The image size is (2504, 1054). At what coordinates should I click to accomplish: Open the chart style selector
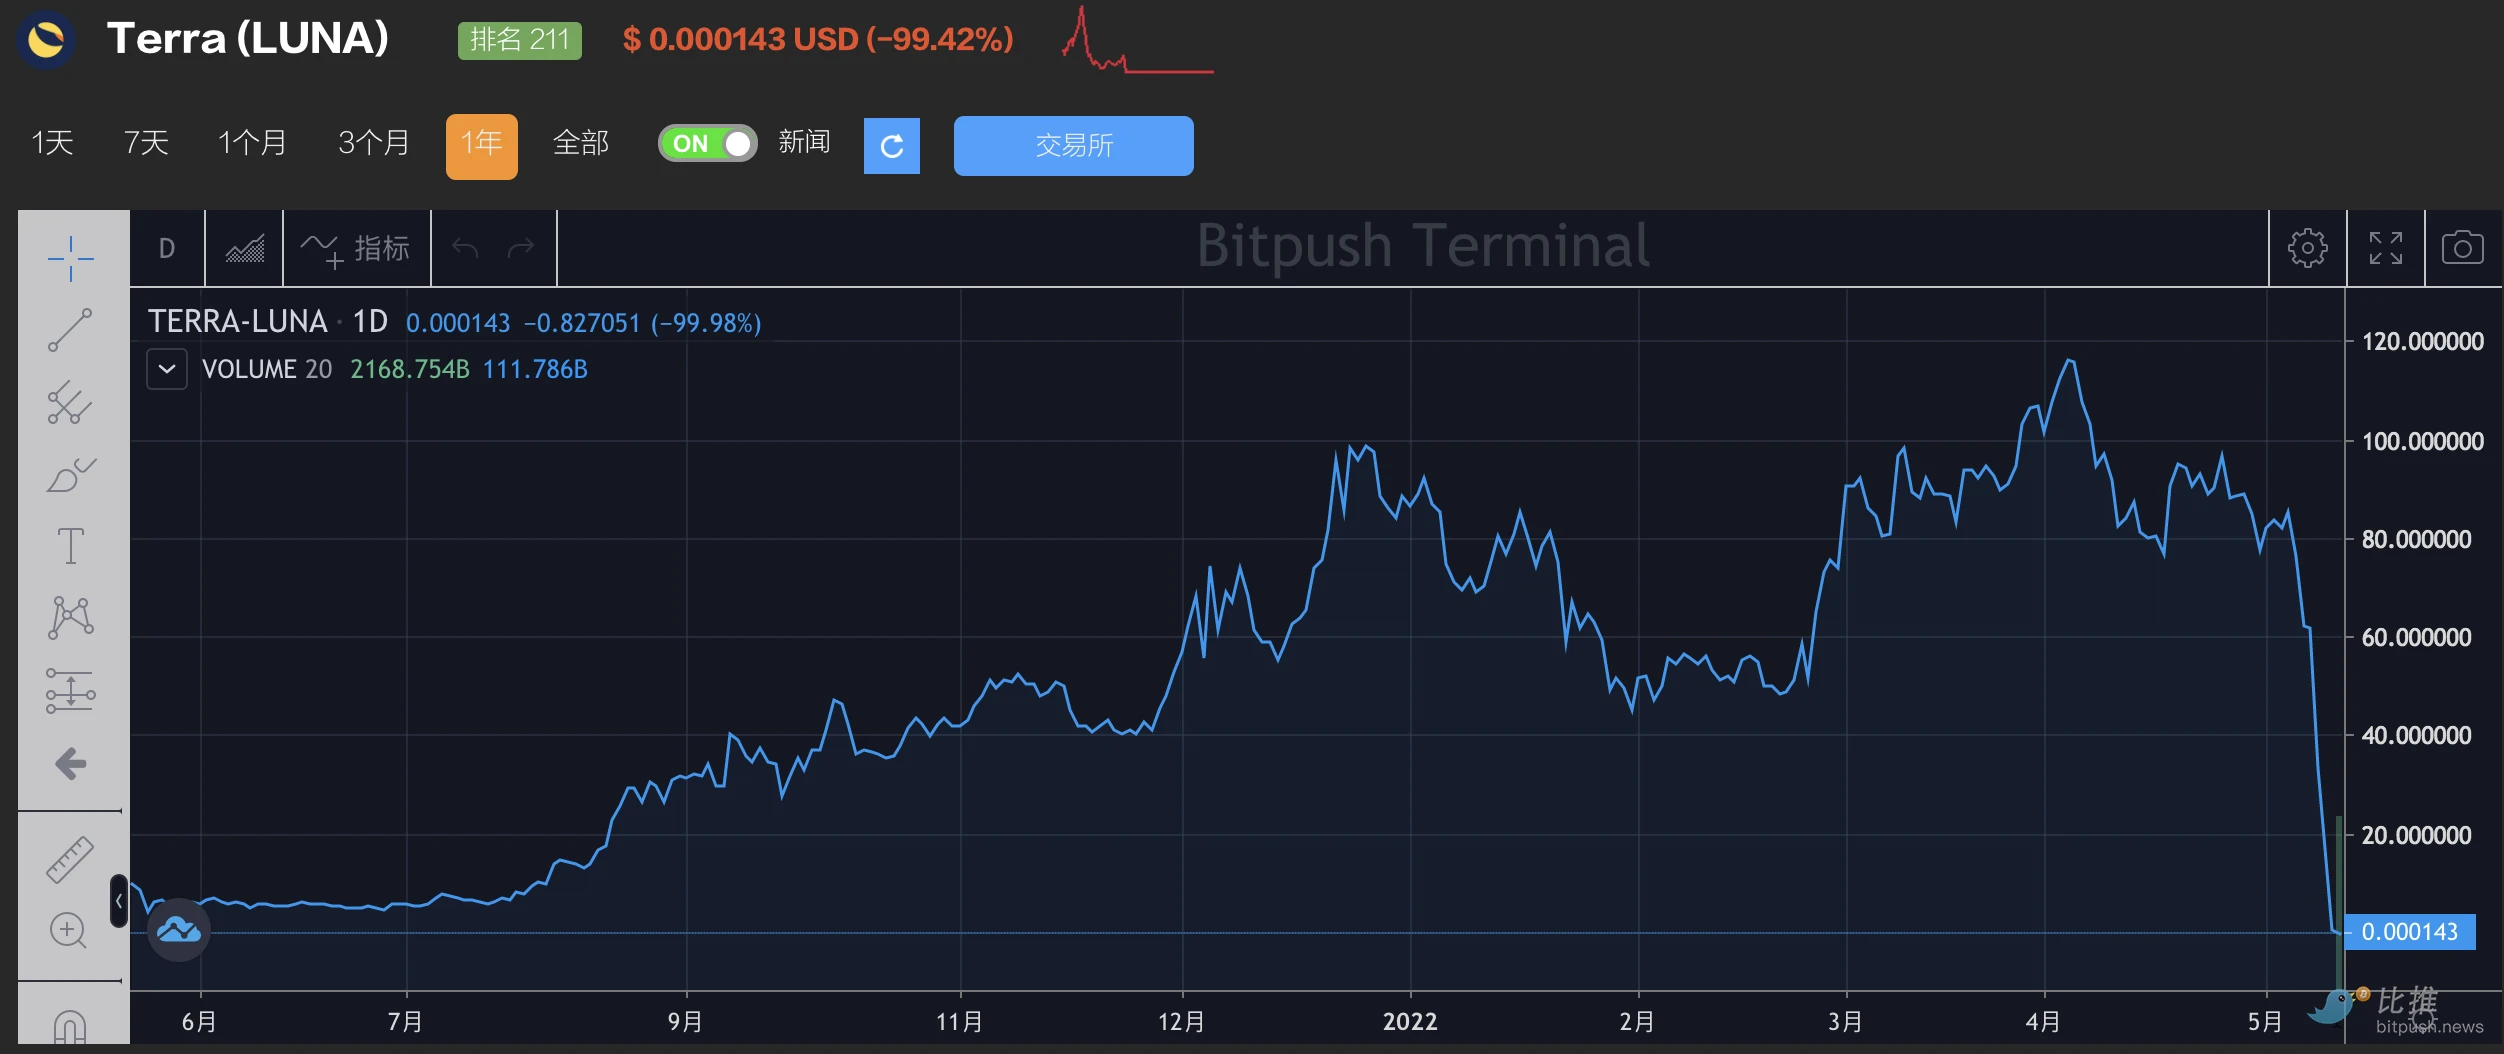click(x=245, y=248)
